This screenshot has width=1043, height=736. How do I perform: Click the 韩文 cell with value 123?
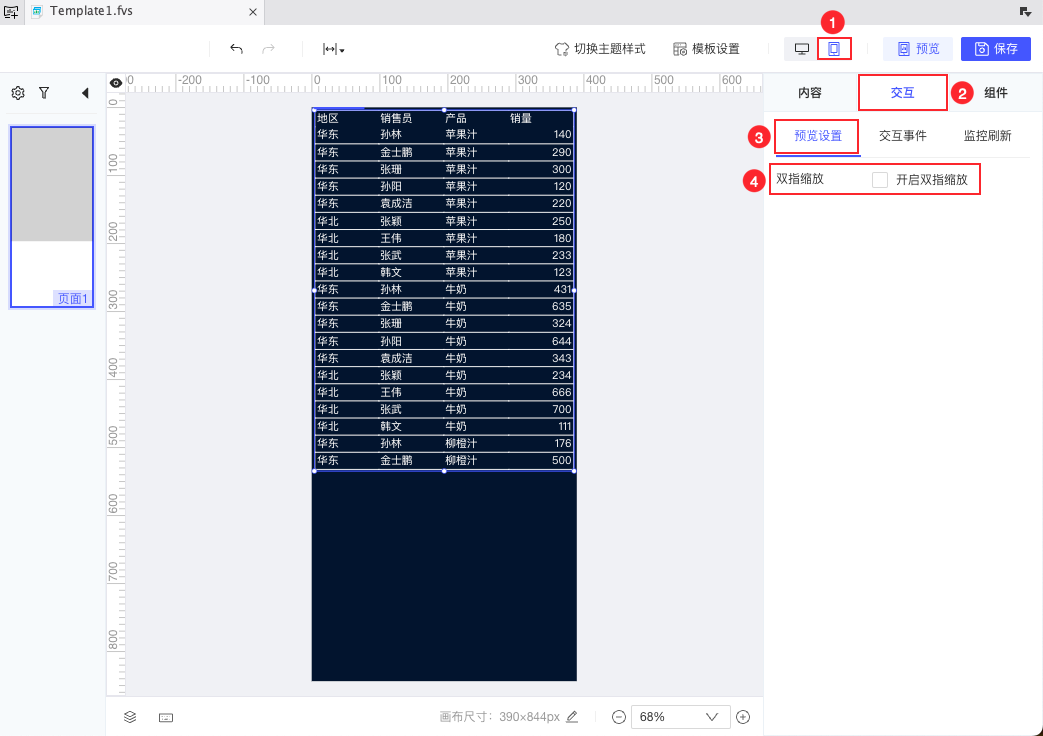coord(390,272)
